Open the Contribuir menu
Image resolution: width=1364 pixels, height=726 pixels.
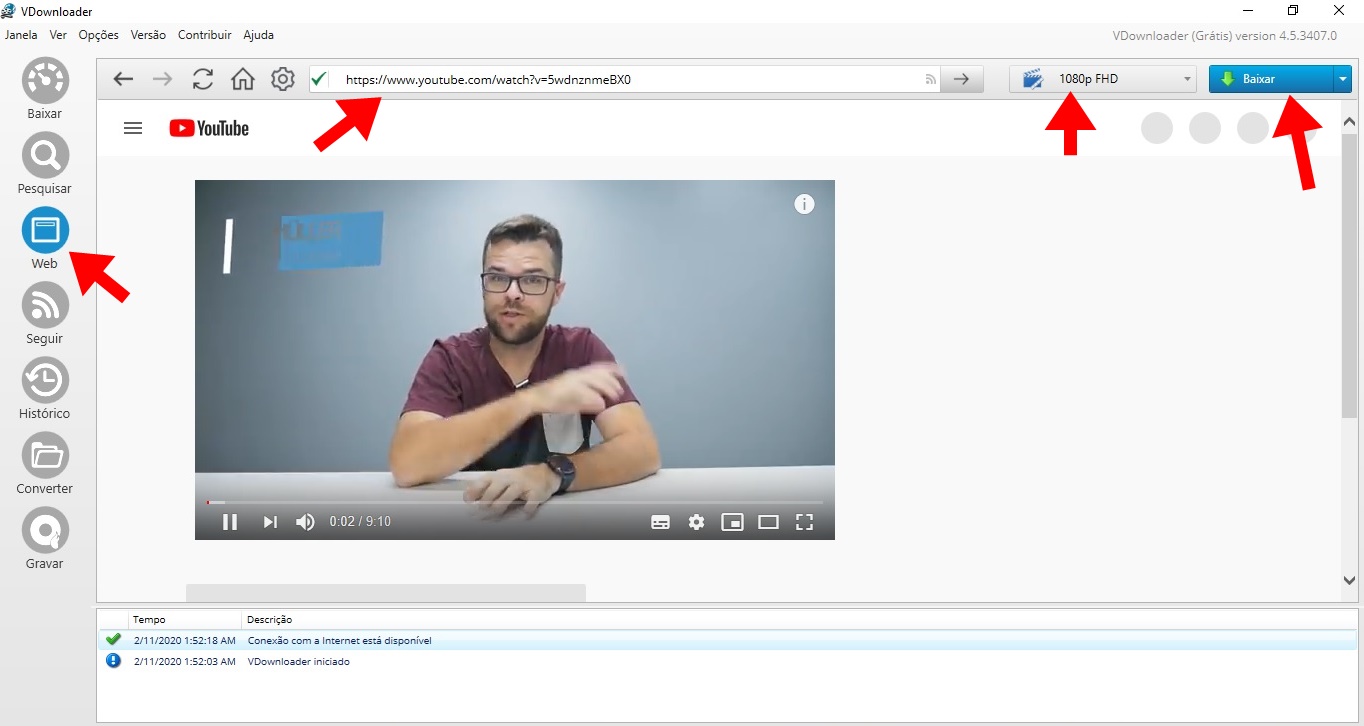205,35
